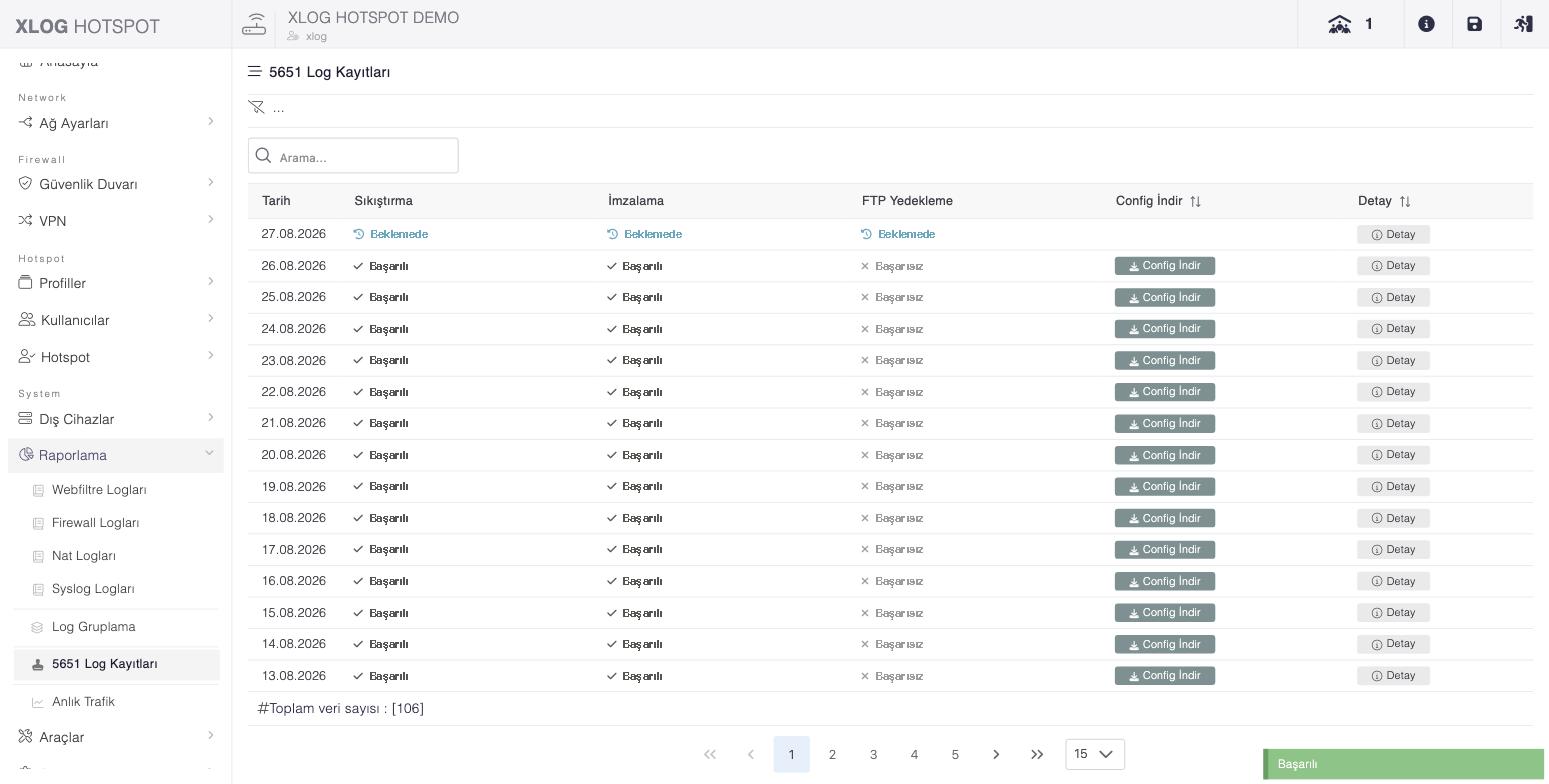Click the info circle icon in header
Screen dimensions: 1549x784
pyautogui.click(x=1427, y=24)
